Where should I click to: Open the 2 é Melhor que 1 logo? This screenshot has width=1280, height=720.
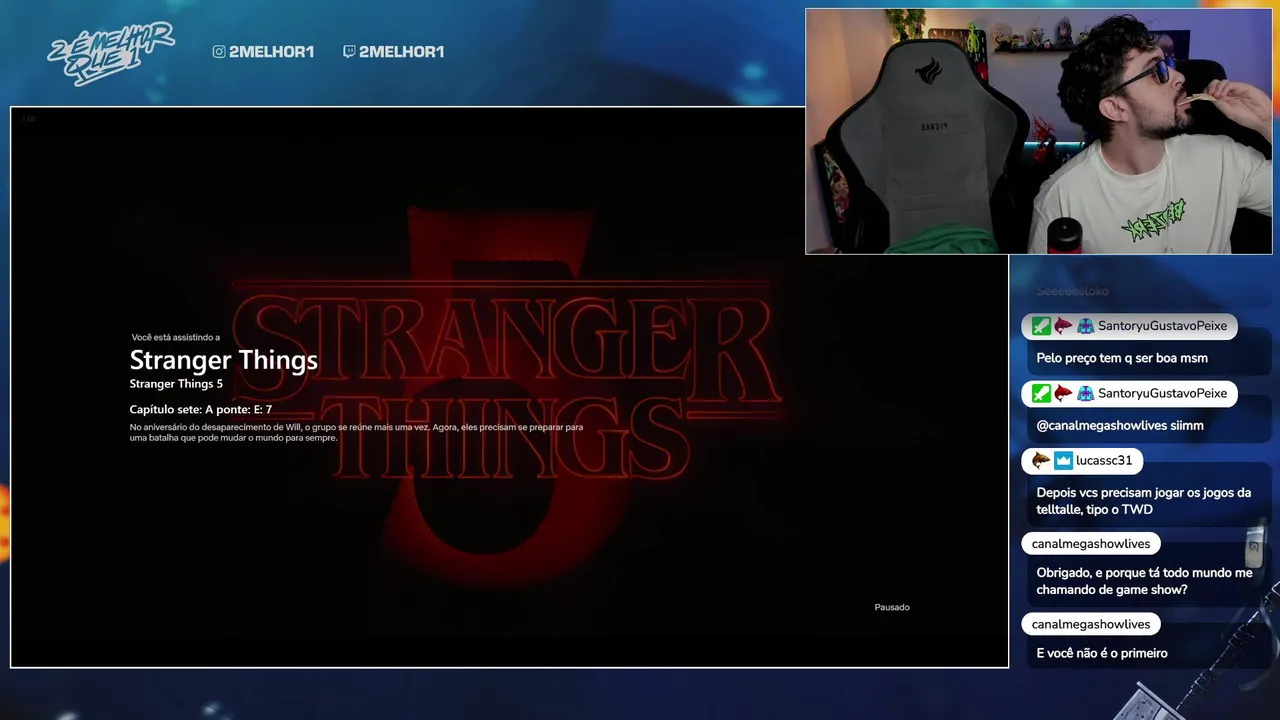[x=111, y=52]
